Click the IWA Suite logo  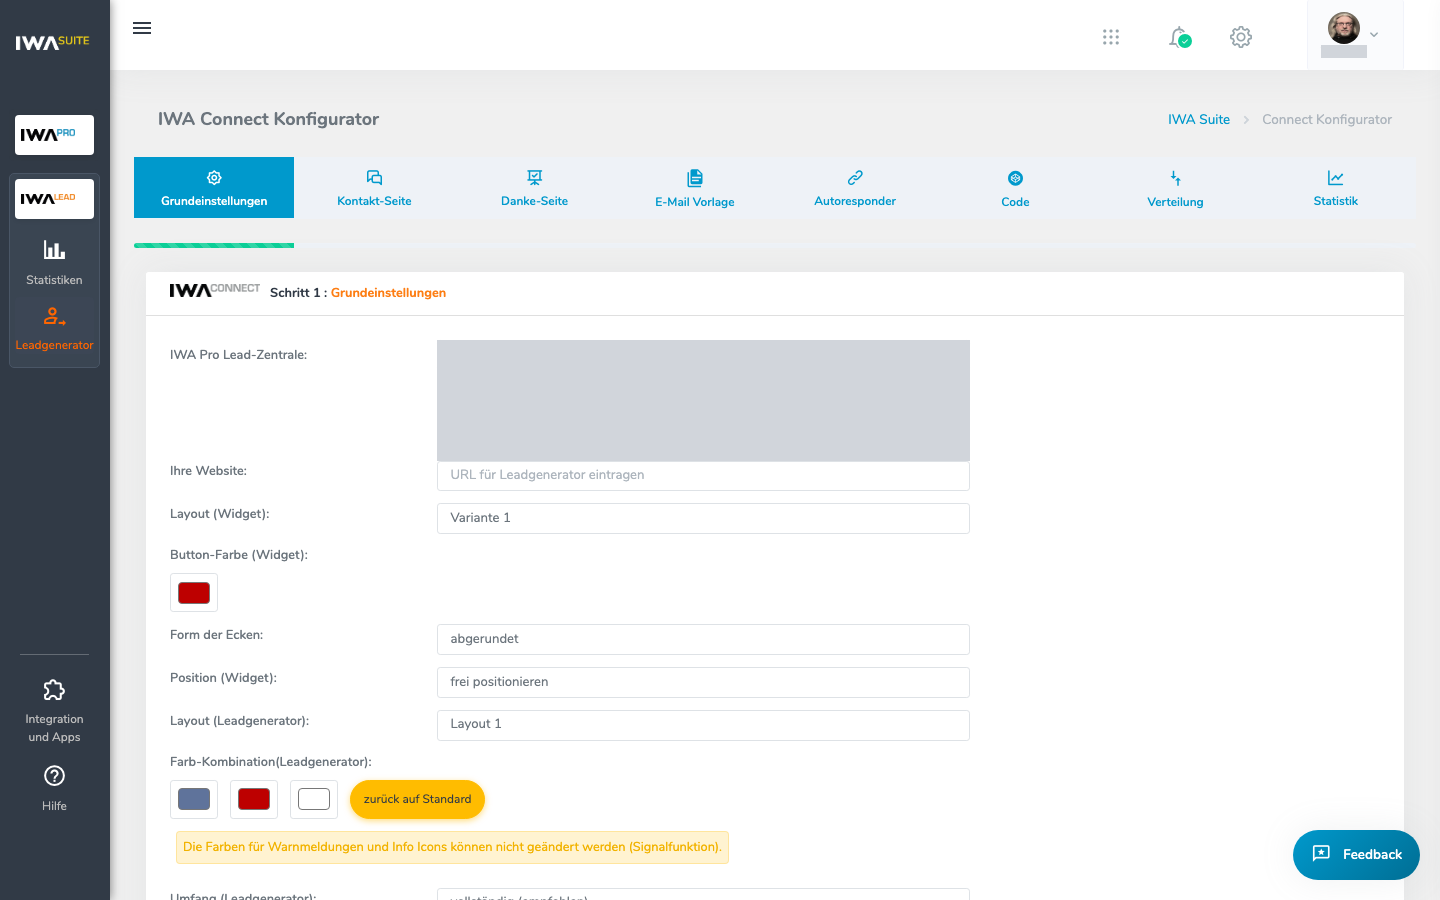[x=53, y=42]
